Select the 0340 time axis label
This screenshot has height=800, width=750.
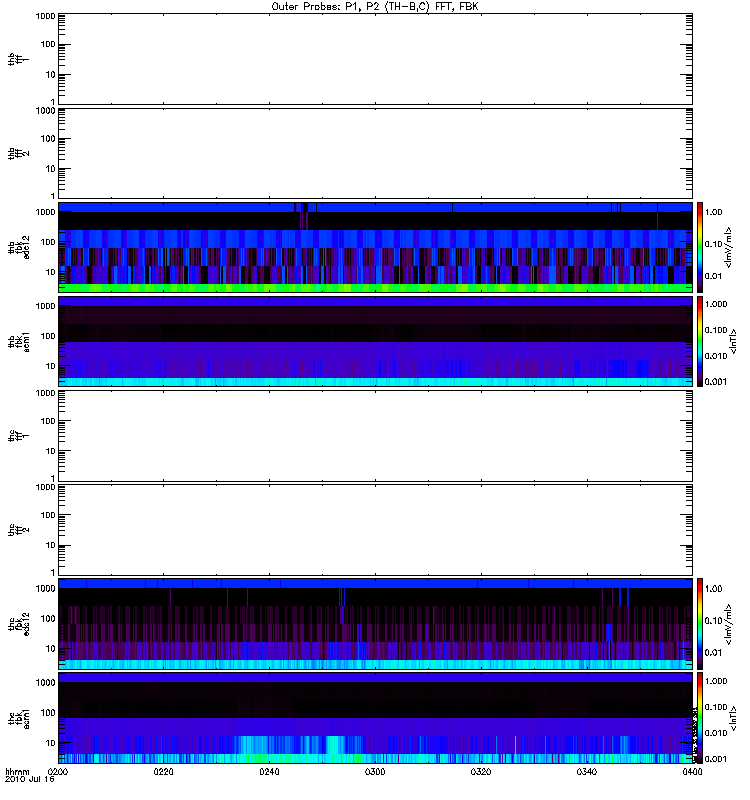pyautogui.click(x=587, y=771)
